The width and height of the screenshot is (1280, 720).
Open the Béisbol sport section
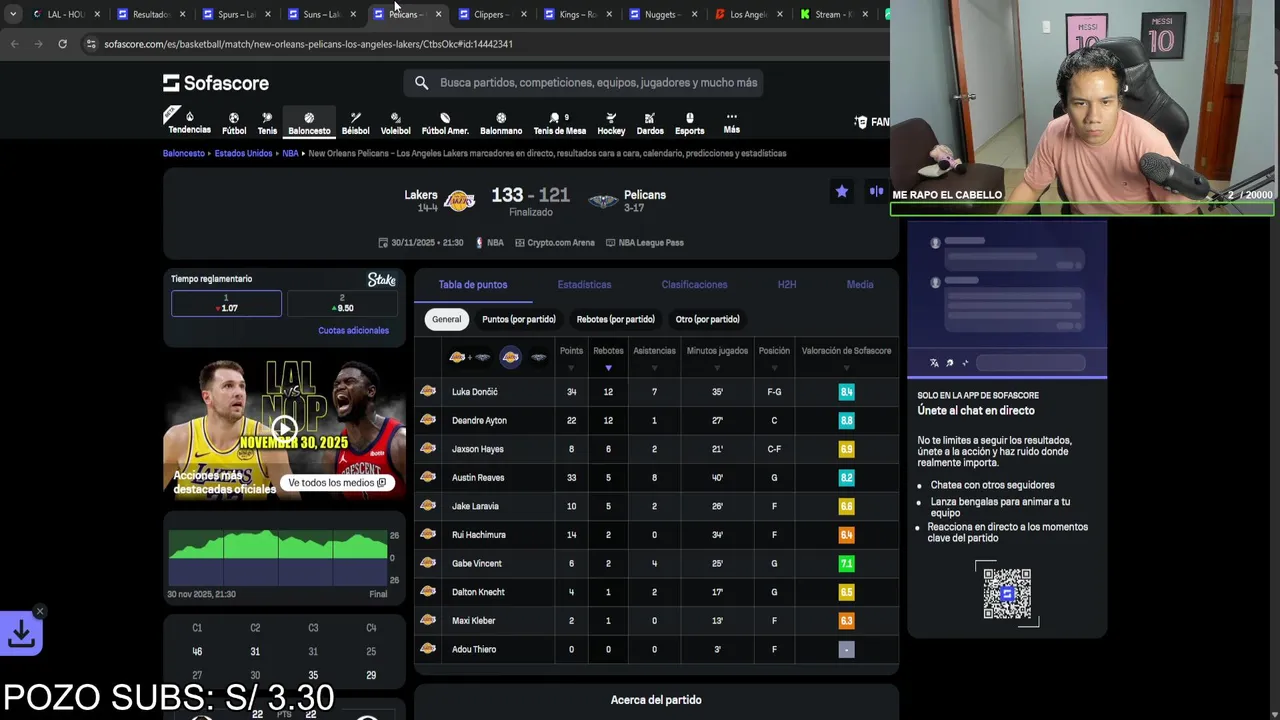pos(355,123)
